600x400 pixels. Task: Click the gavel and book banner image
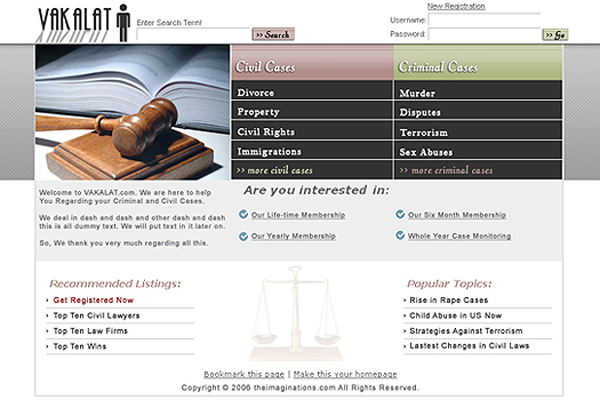(x=132, y=112)
